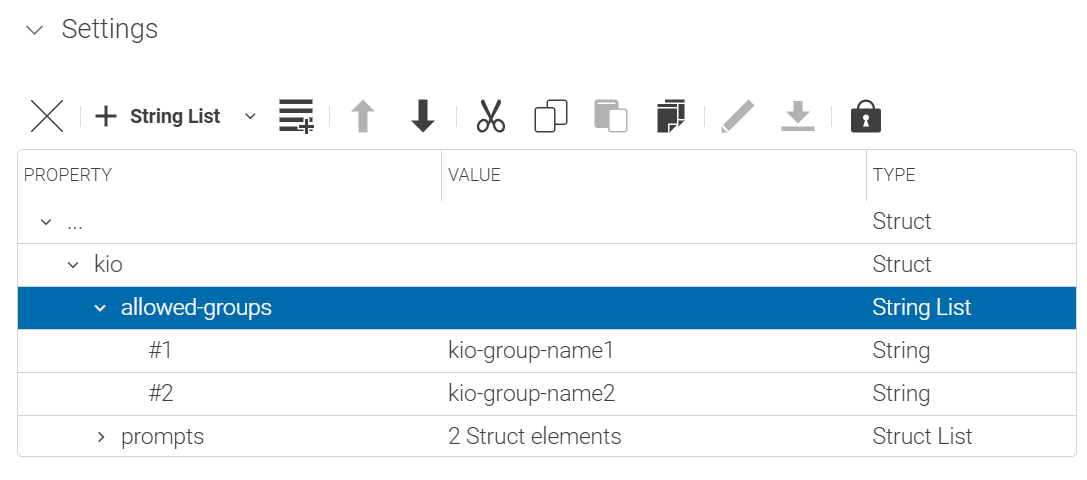Select the #2 string list row
This screenshot has width=1087, height=480.
(x=160, y=394)
